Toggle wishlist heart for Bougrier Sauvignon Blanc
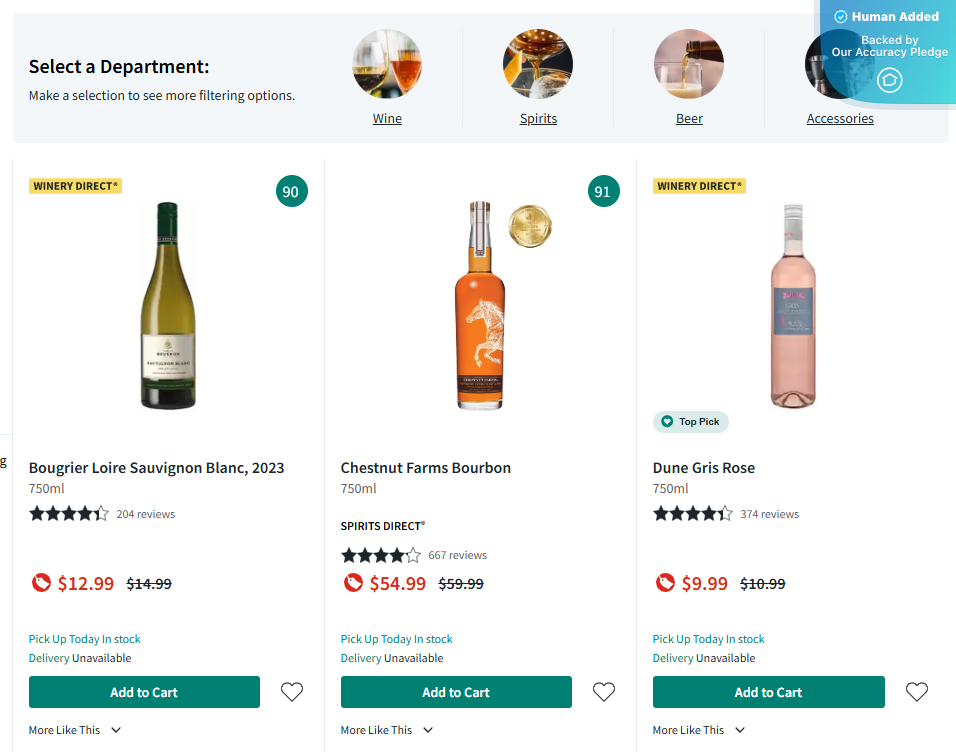Viewport: 956px width, 752px height. click(291, 691)
